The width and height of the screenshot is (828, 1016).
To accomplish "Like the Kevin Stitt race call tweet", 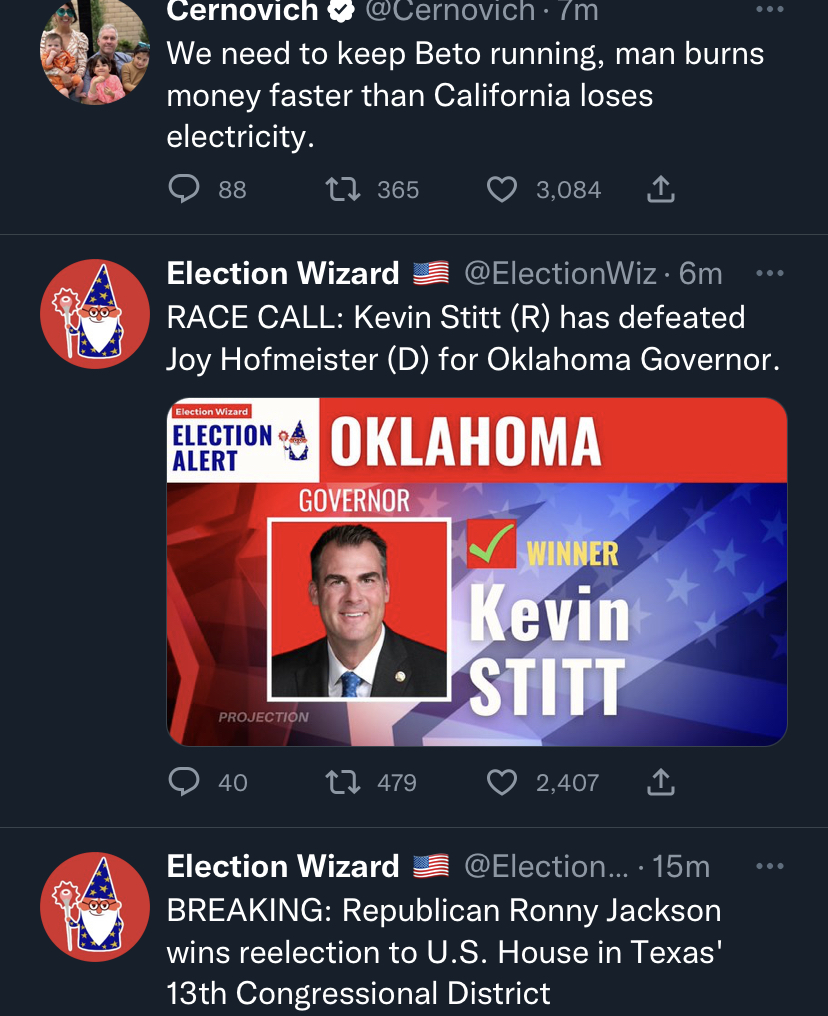I will click(x=501, y=782).
